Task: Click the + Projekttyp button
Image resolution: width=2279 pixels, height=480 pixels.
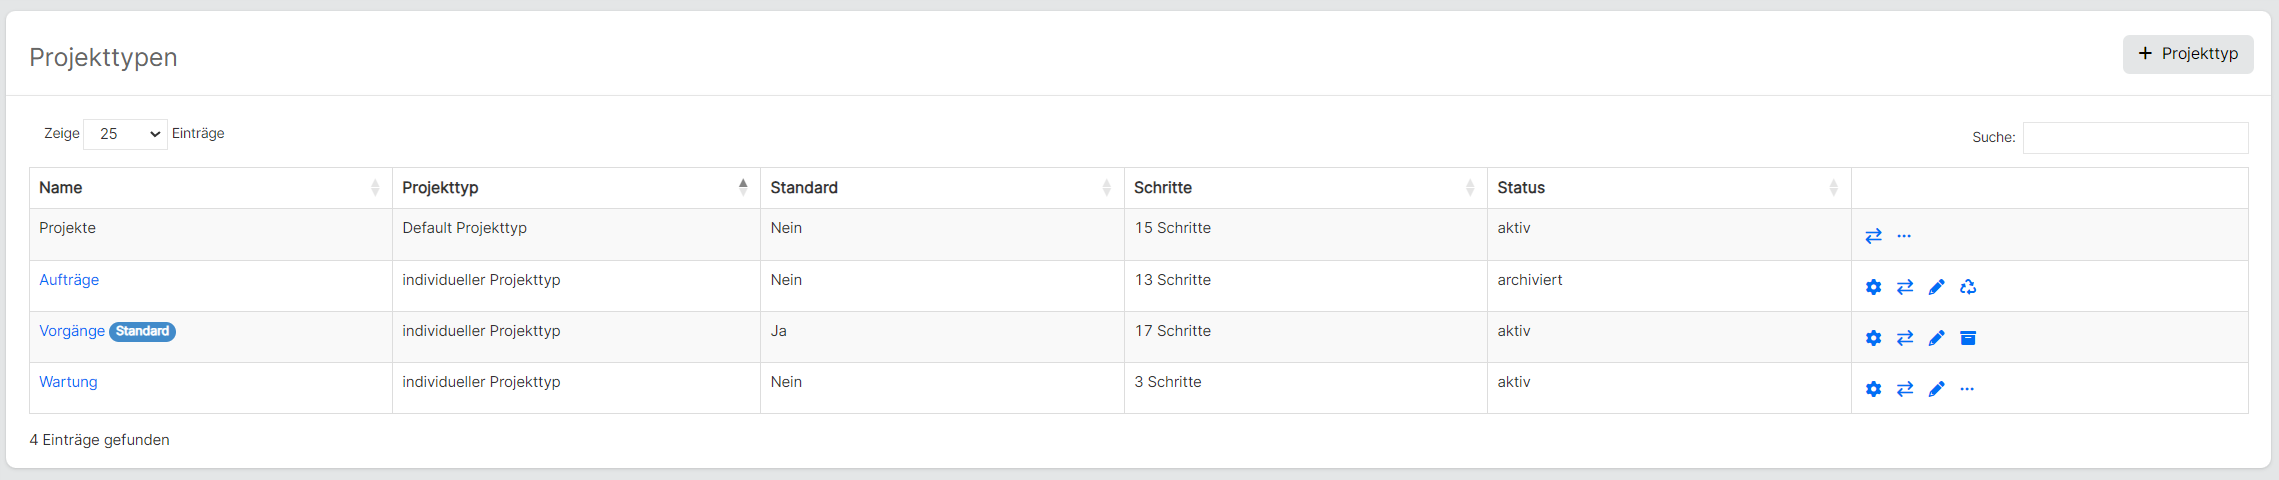Action: click(2188, 54)
